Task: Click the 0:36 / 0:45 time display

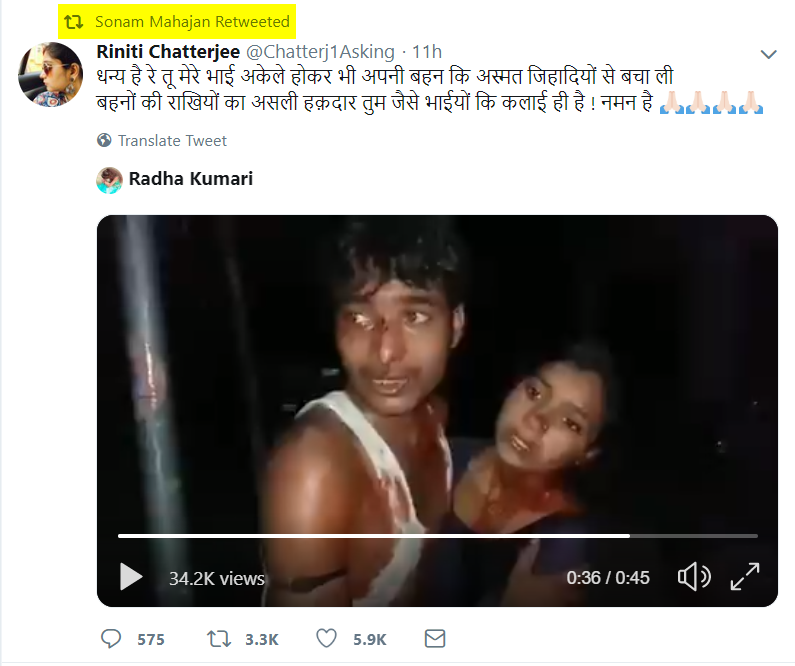Action: click(x=608, y=578)
